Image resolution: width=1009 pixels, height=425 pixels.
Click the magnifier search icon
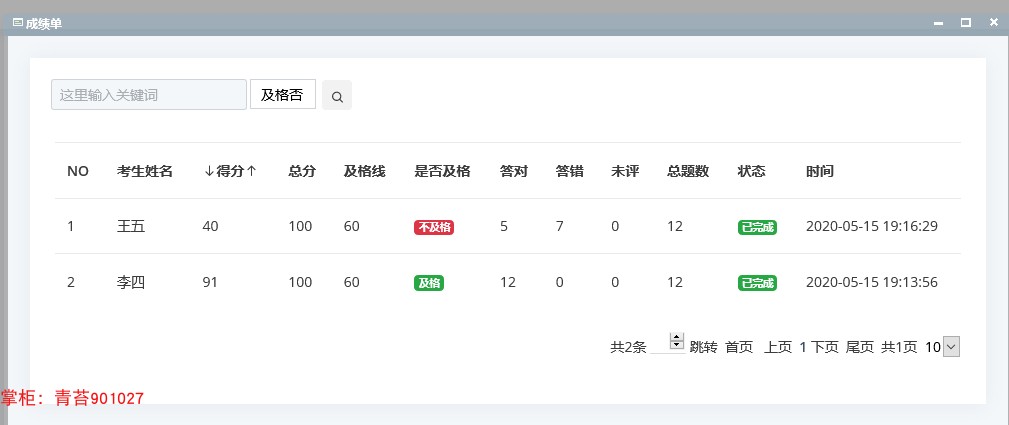[x=337, y=96]
